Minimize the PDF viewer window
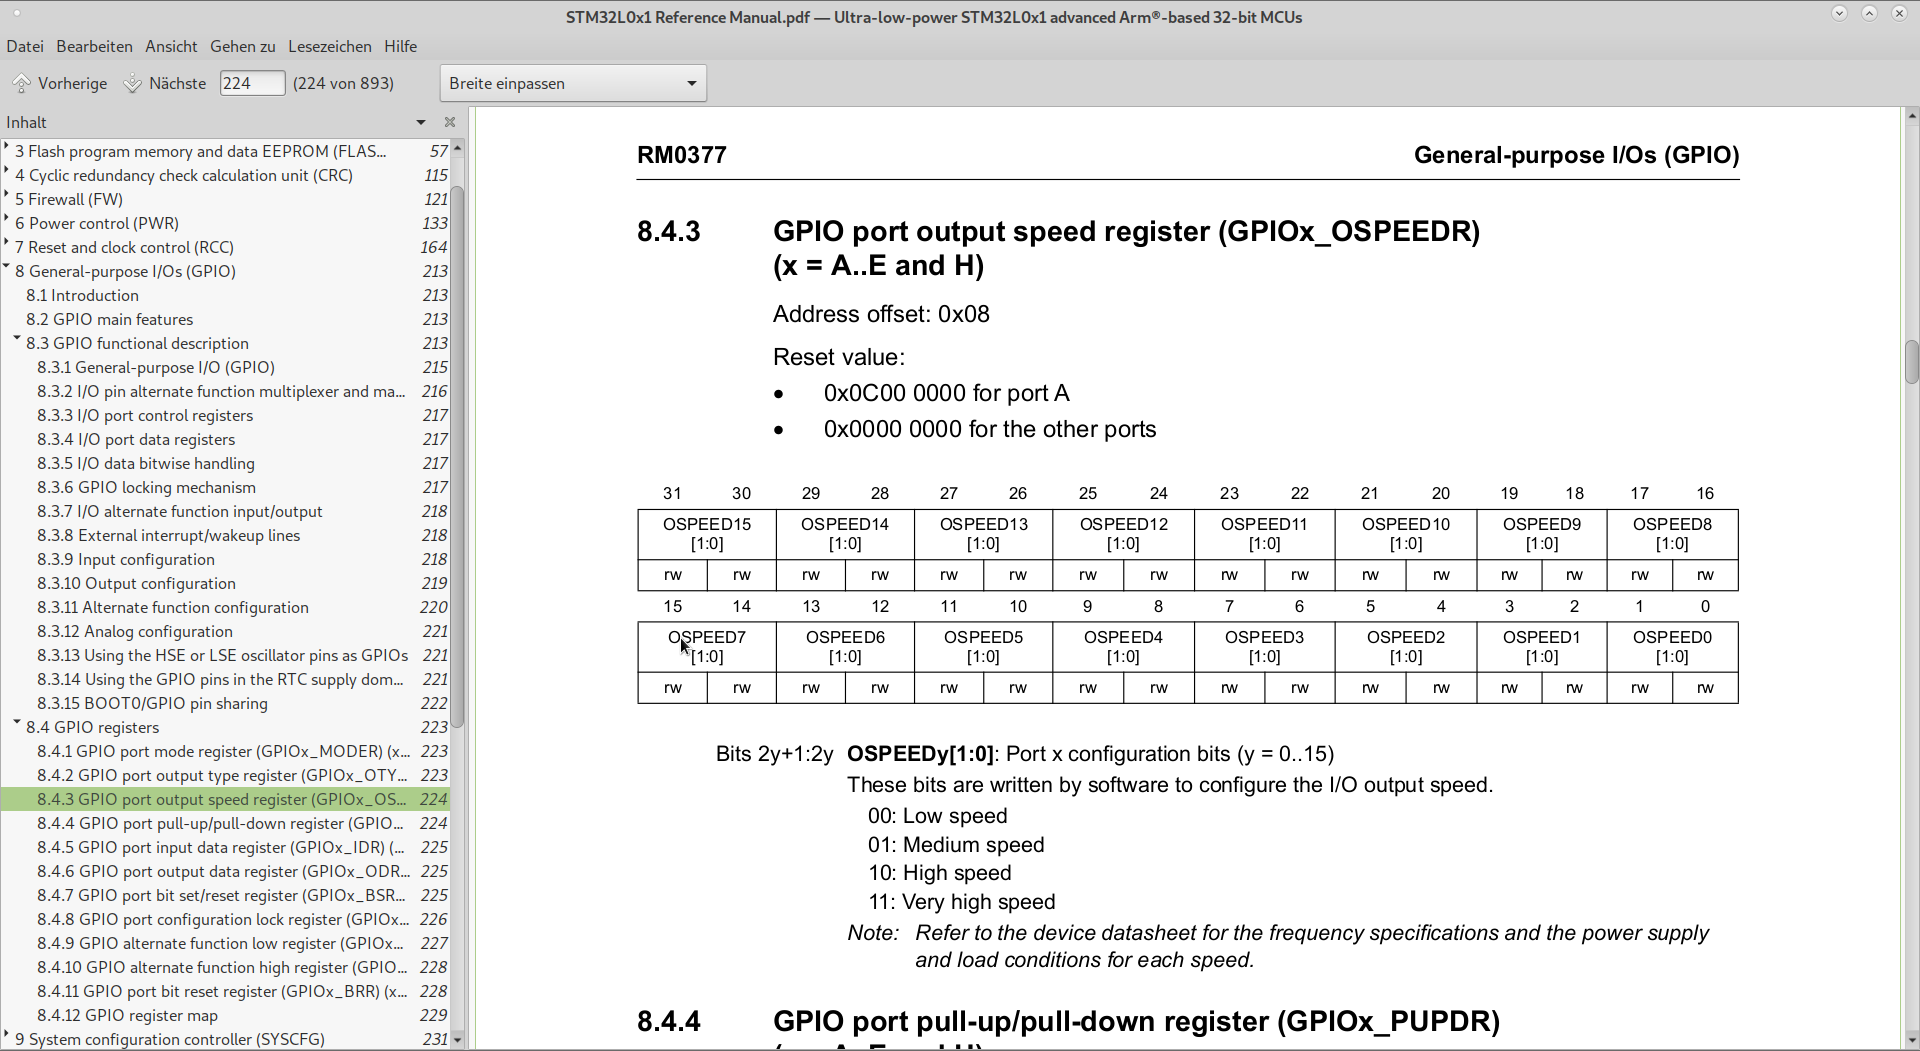This screenshot has width=1920, height=1051. click(x=1839, y=13)
